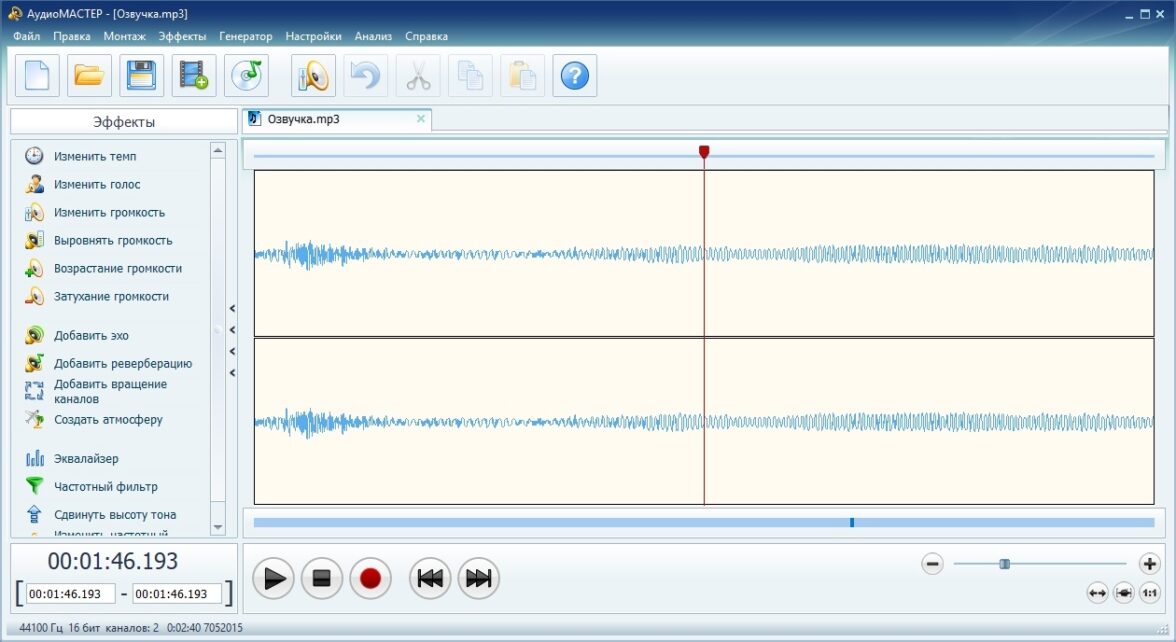Screen dimensions: 1176x642
Task: Open a file with the folder icon
Action: pos(90,76)
